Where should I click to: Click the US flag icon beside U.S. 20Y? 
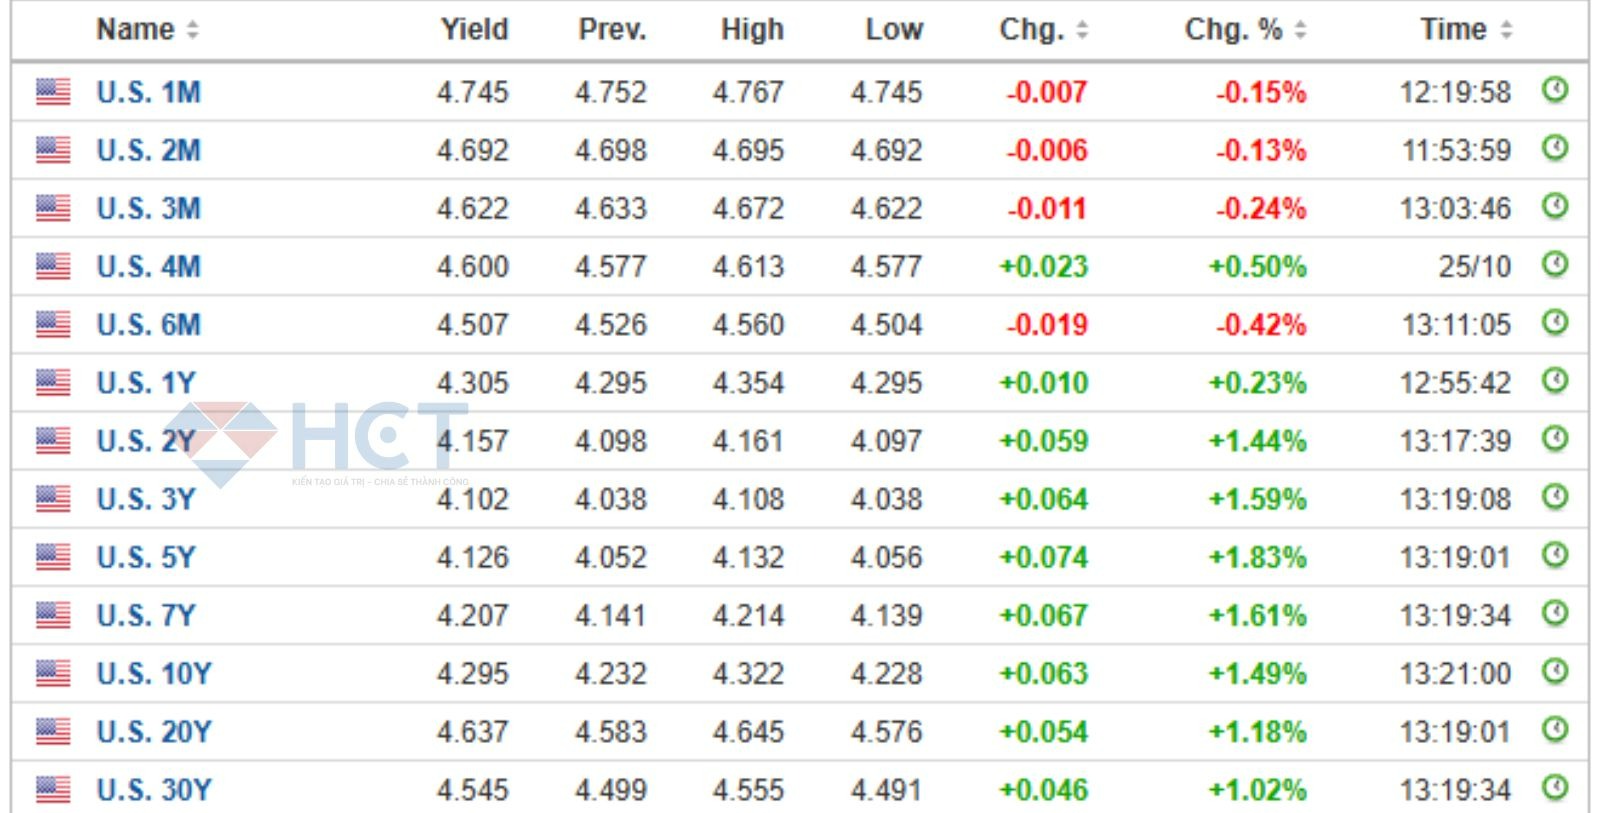(x=53, y=731)
